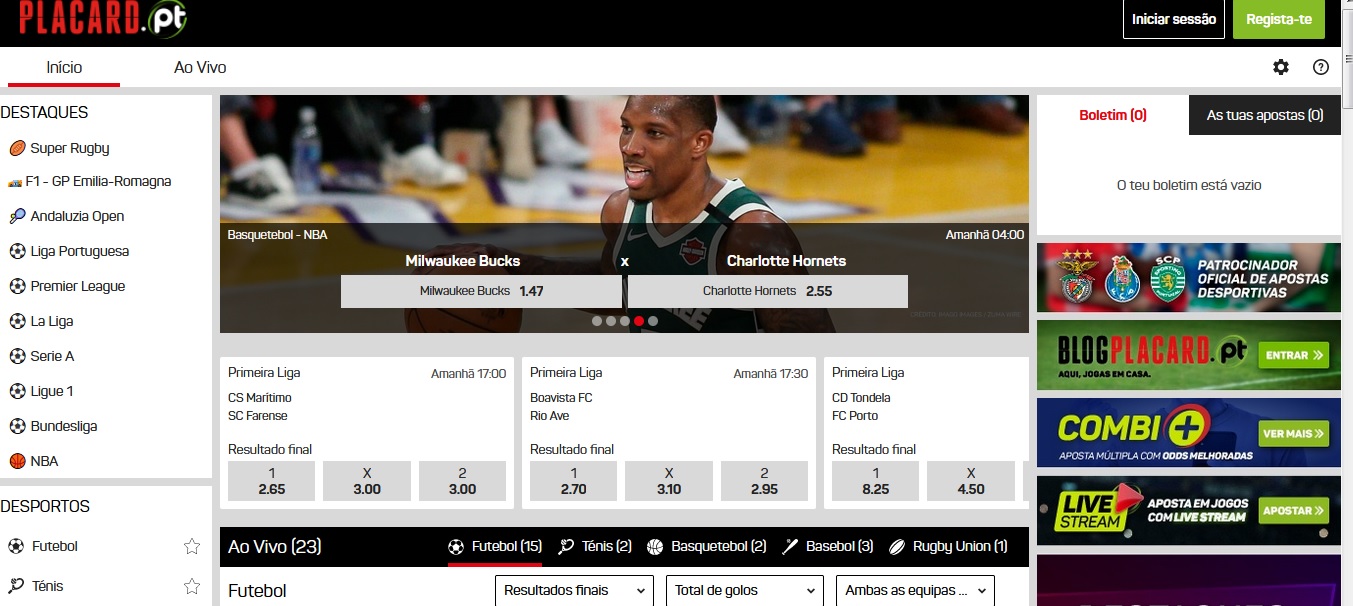Viewport: 1353px width, 606px height.
Task: Click the Serie A football icon
Action: (17, 356)
